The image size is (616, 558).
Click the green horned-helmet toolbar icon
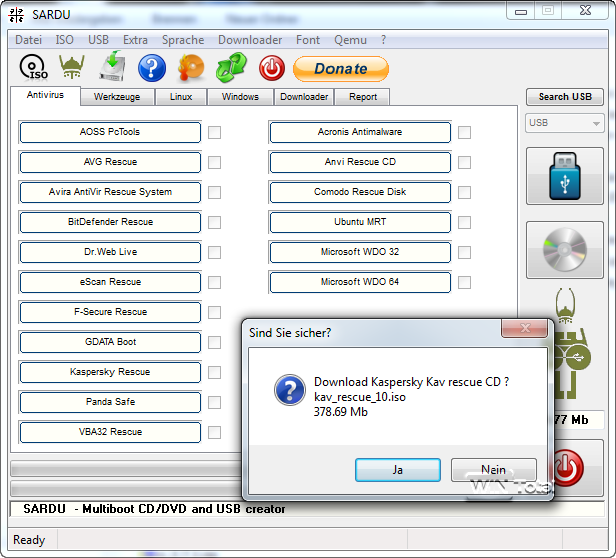click(72, 67)
